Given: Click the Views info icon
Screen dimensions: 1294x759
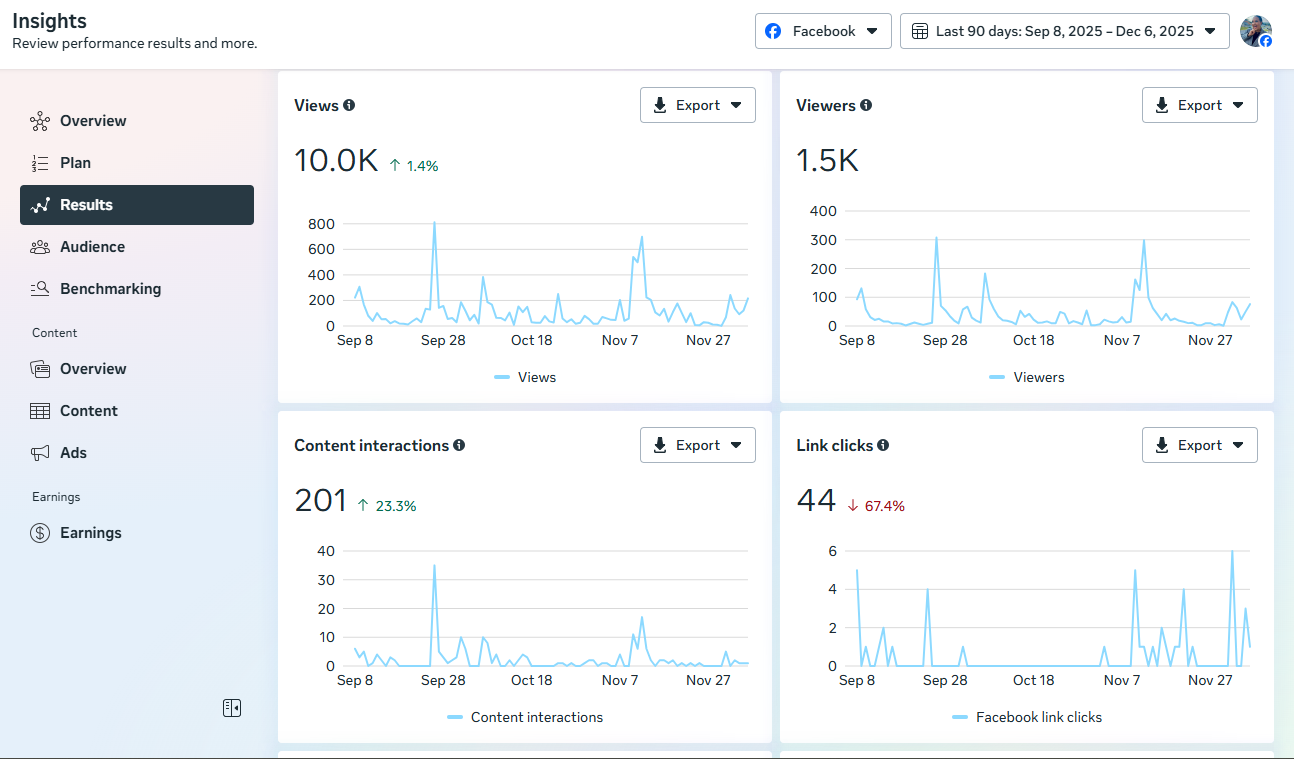Looking at the screenshot, I should tap(349, 105).
